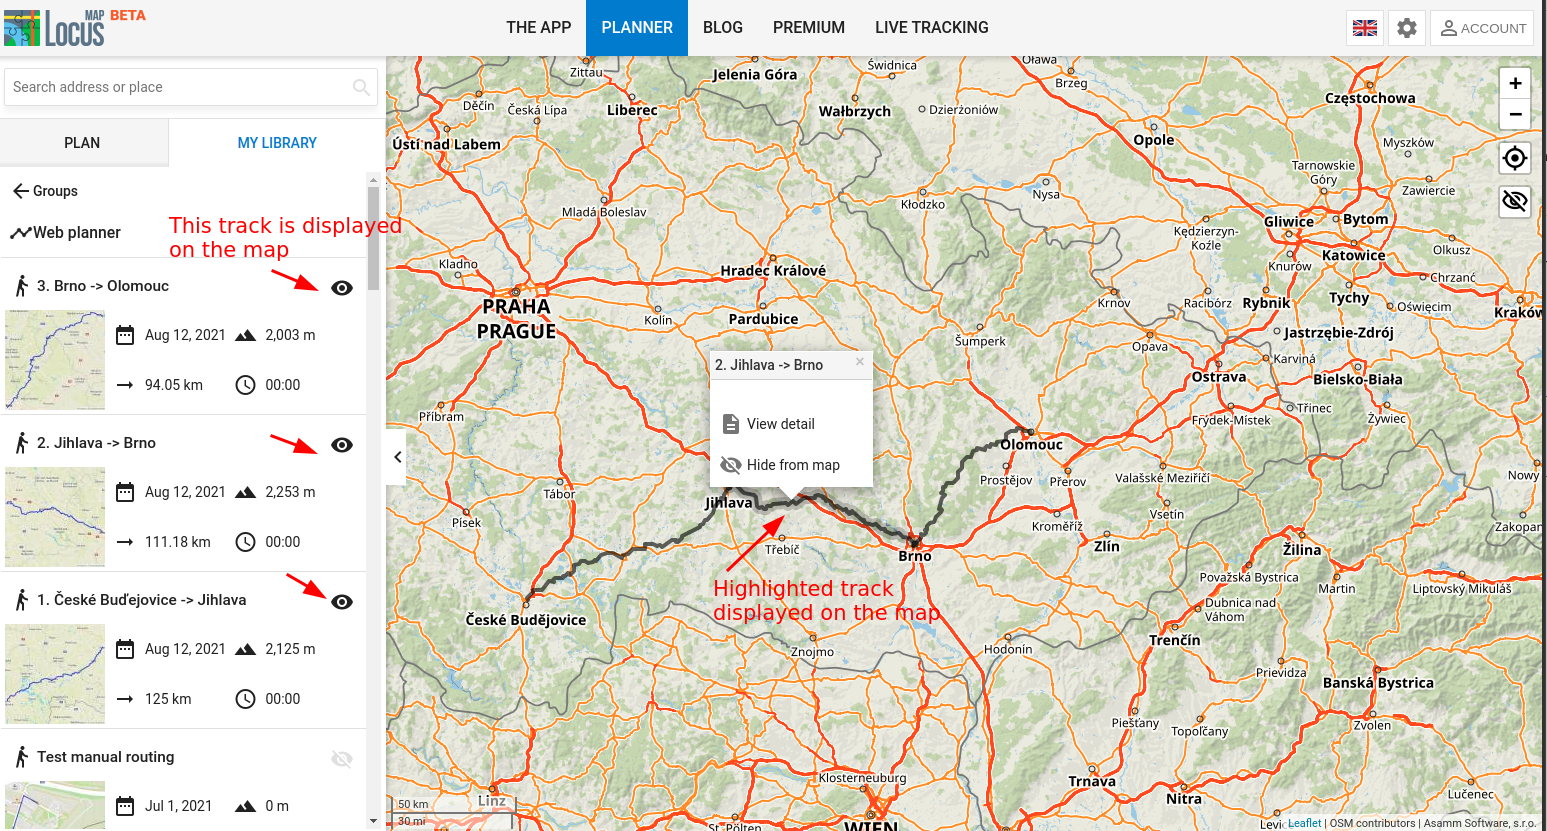Image resolution: width=1547 pixels, height=831 pixels.
Task: Open the LIVE TRACKING page link
Action: tap(931, 28)
